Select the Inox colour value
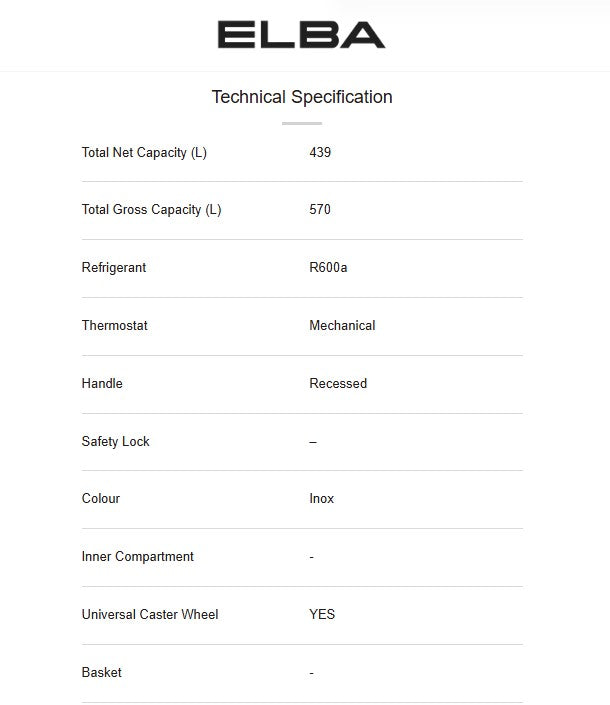Screen dimensions: 610x705 point(322,499)
